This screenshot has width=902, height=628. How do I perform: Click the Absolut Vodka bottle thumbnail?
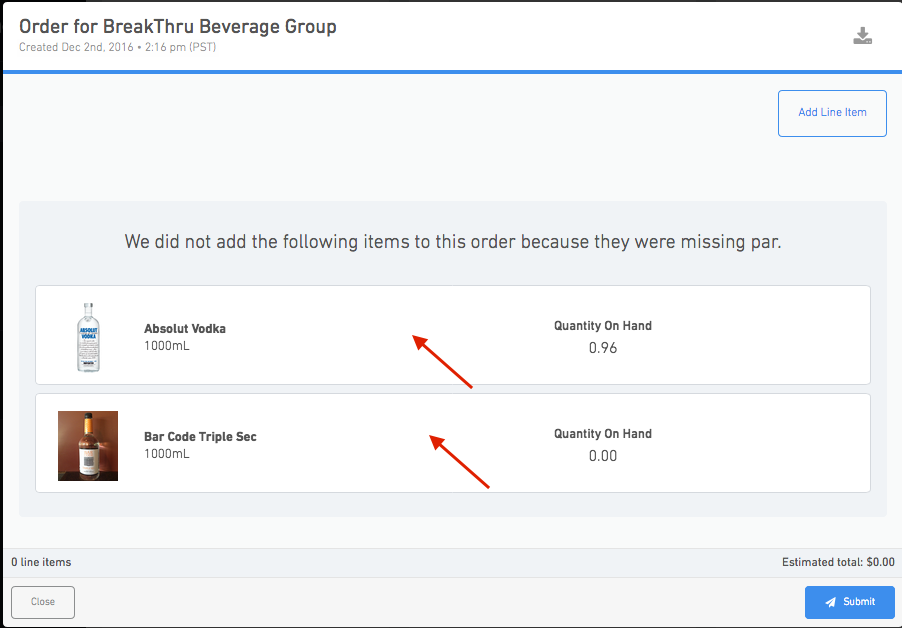[88, 337]
